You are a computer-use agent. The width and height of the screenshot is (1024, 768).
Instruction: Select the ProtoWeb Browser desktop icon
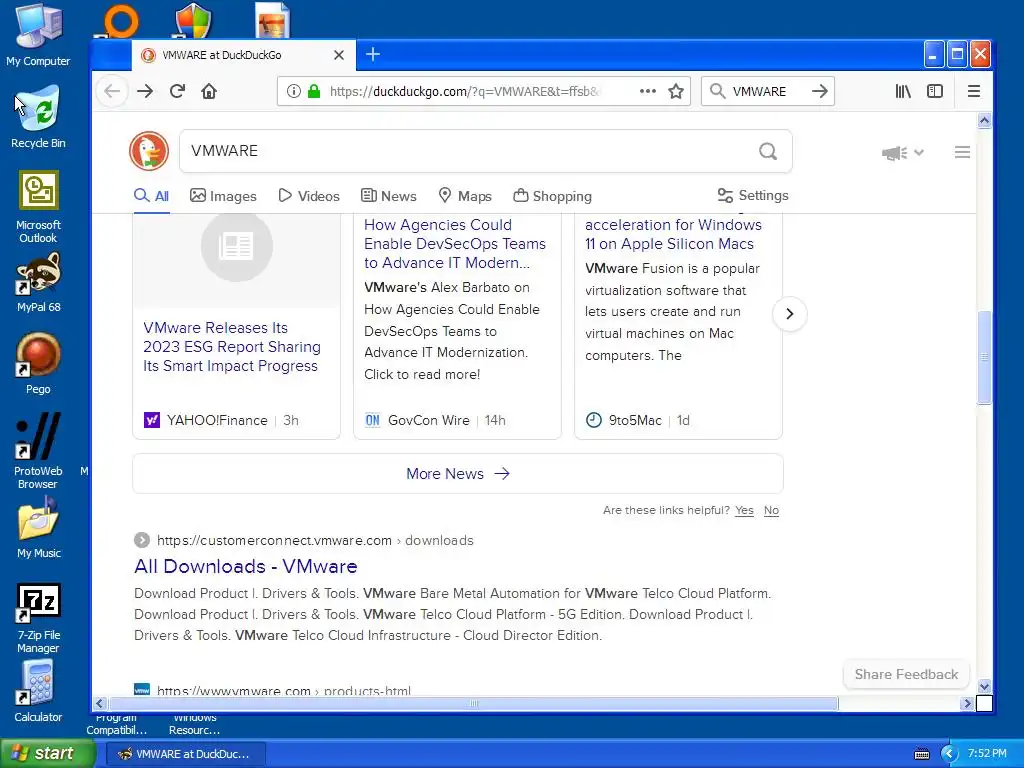click(x=38, y=451)
